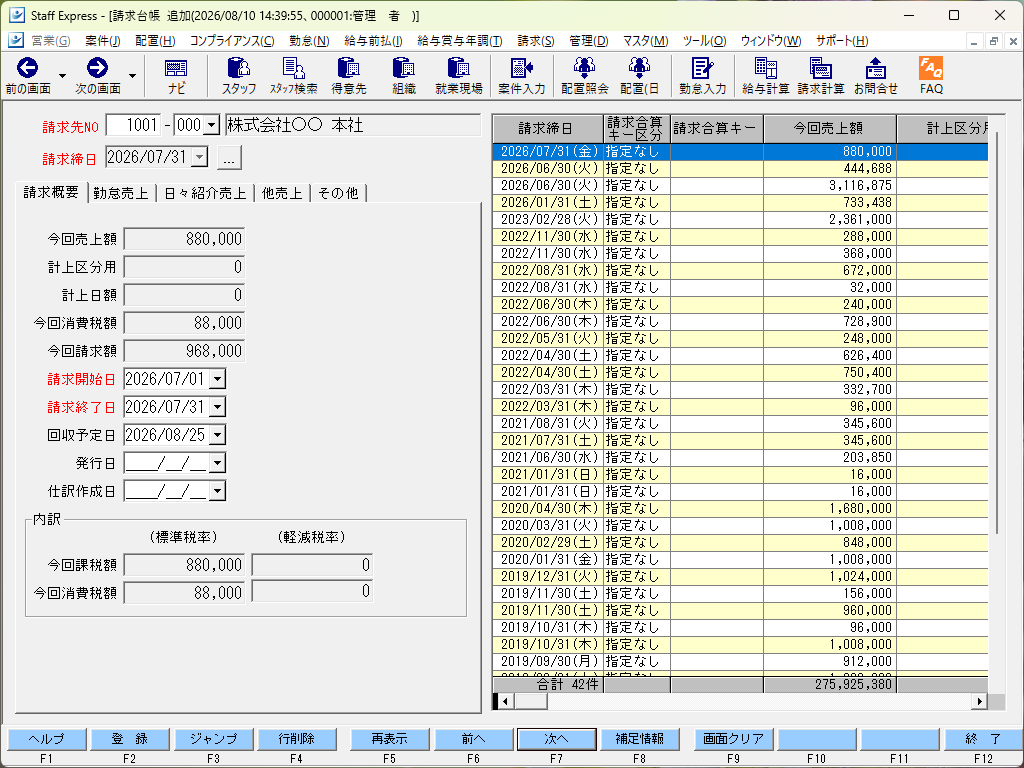
Task: Open the 案件入力 toolbar icon
Action: [x=522, y=76]
